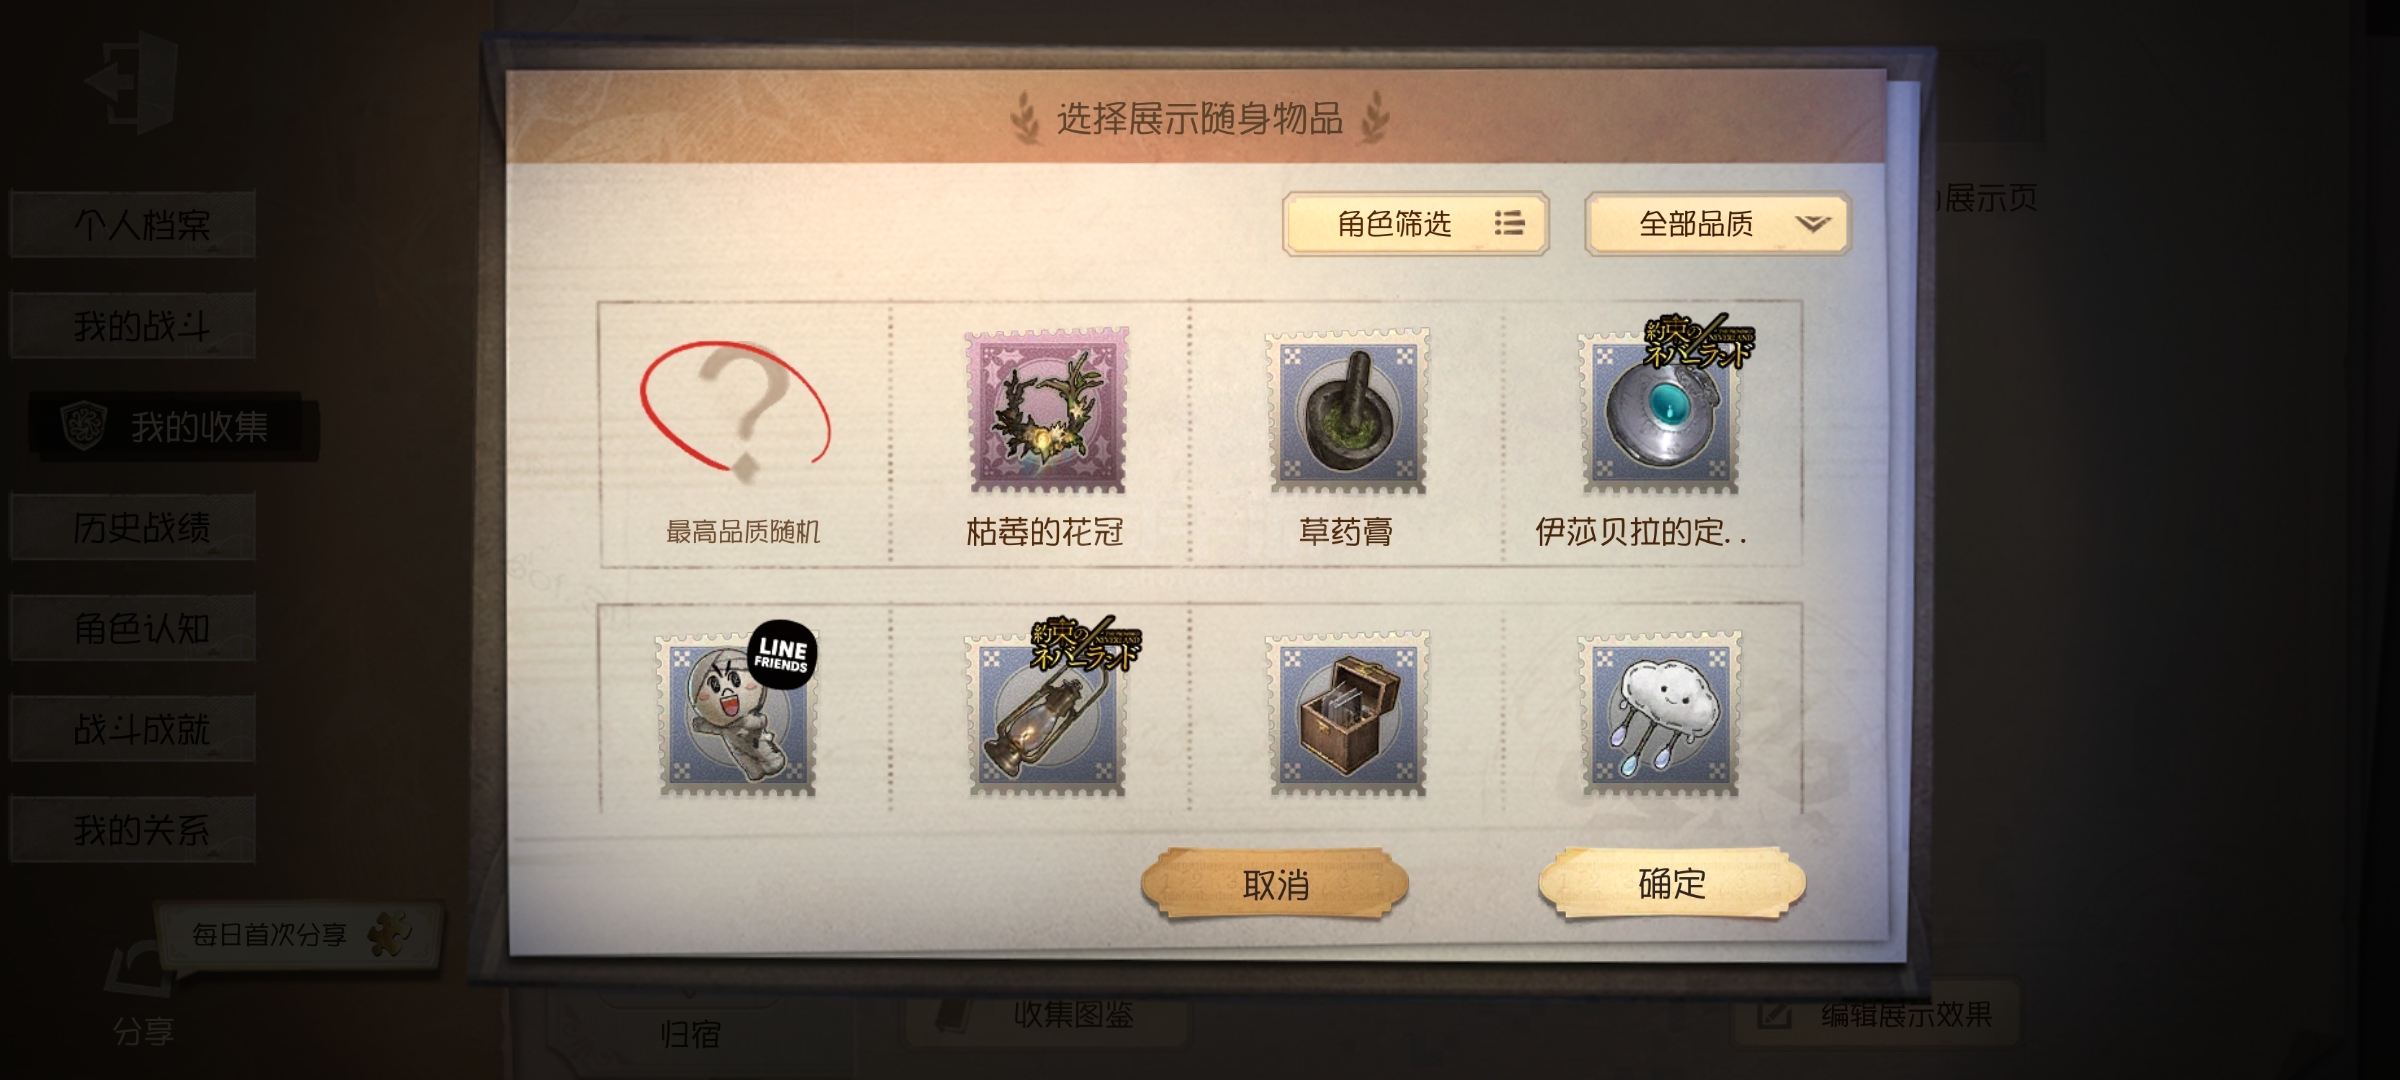This screenshot has width=2400, height=1080.
Task: Pick the smiling cloud accessory stamp
Action: (1660, 714)
